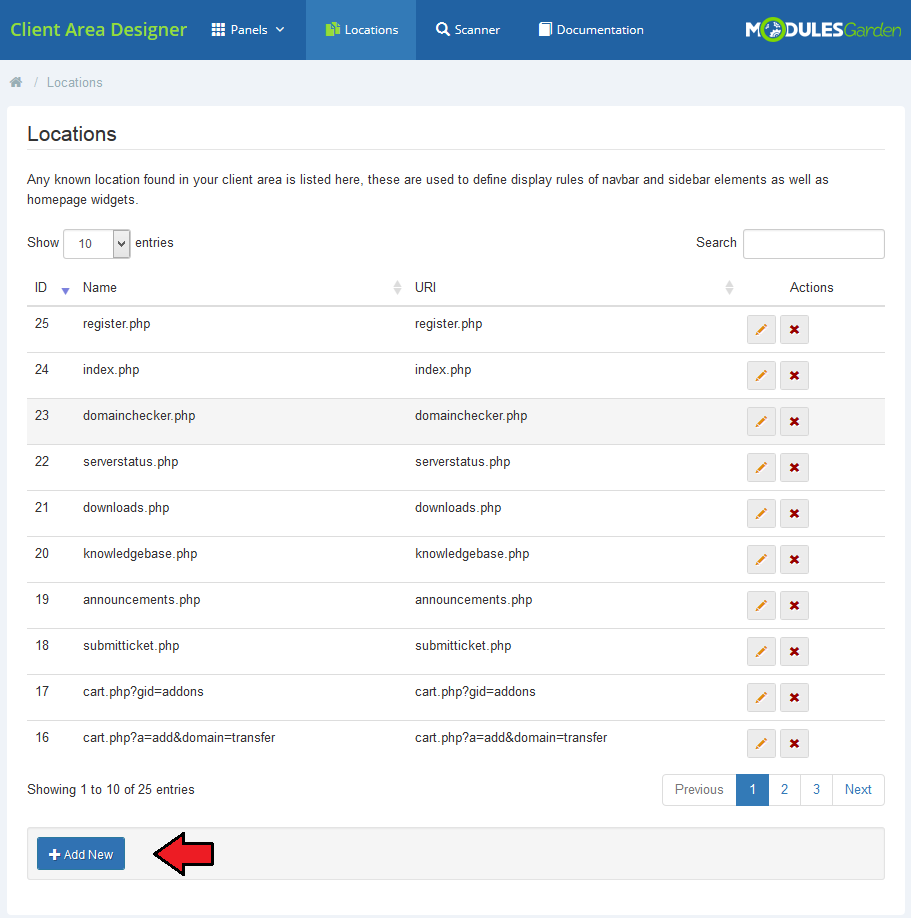The width and height of the screenshot is (911, 918).
Task: Go to pagination page 3
Action: (x=816, y=790)
